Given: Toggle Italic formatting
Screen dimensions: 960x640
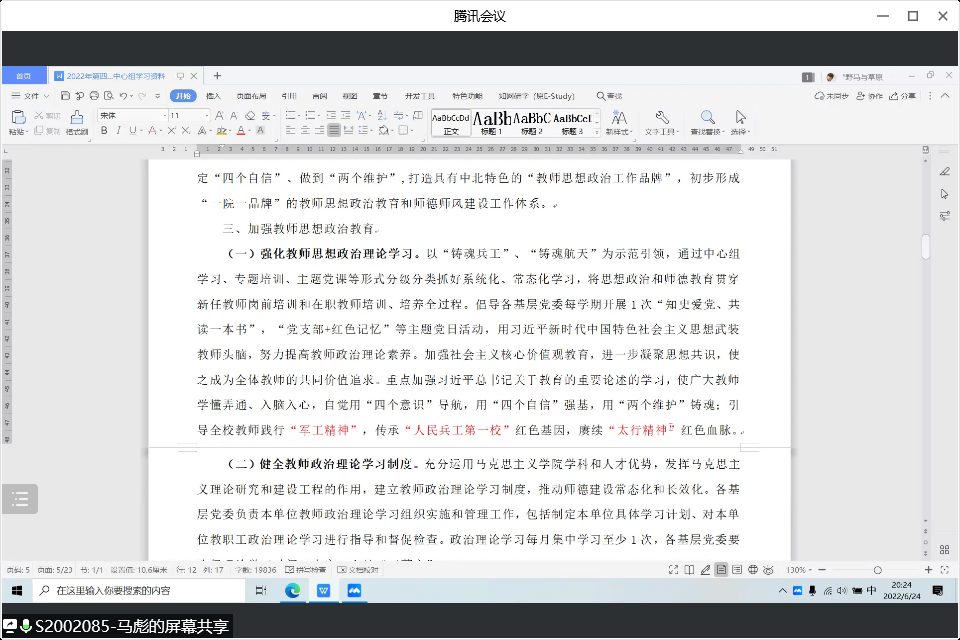Looking at the screenshot, I should (118, 131).
